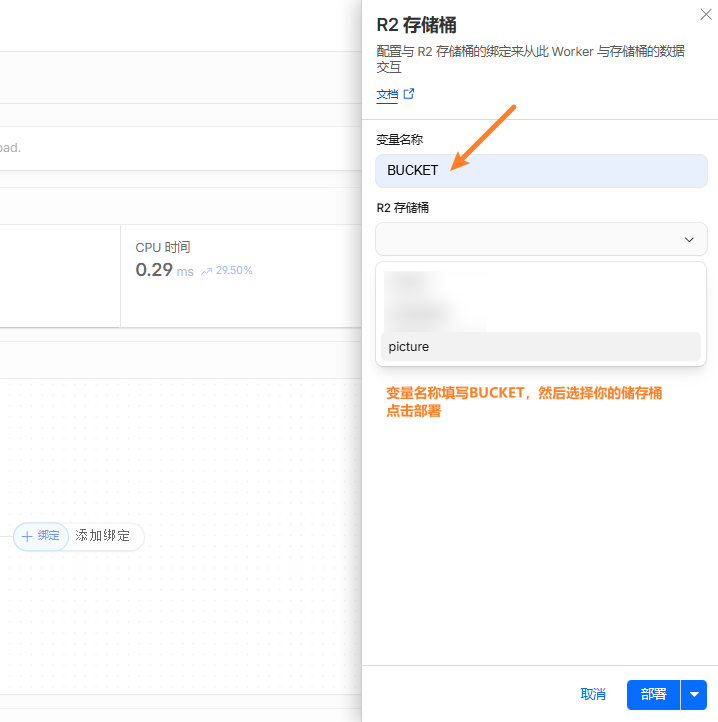Click the trend arrow icon before 29.50%
The height and width of the screenshot is (722, 718).
[x=206, y=271]
